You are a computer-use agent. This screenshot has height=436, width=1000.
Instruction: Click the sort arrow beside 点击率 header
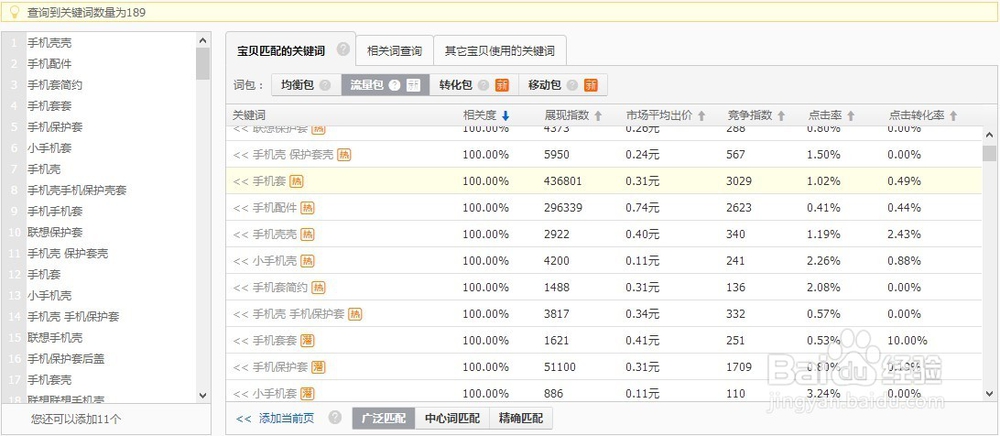point(851,116)
